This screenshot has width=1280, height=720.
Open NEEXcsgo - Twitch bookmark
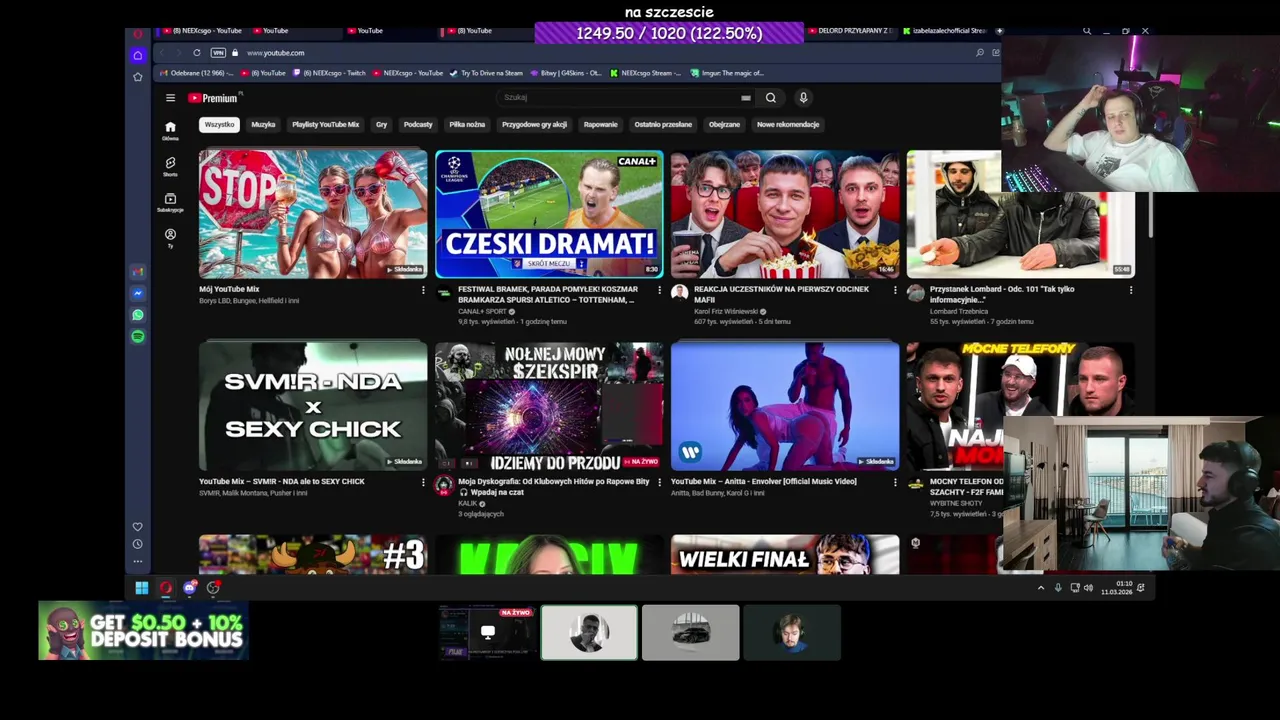(329, 73)
